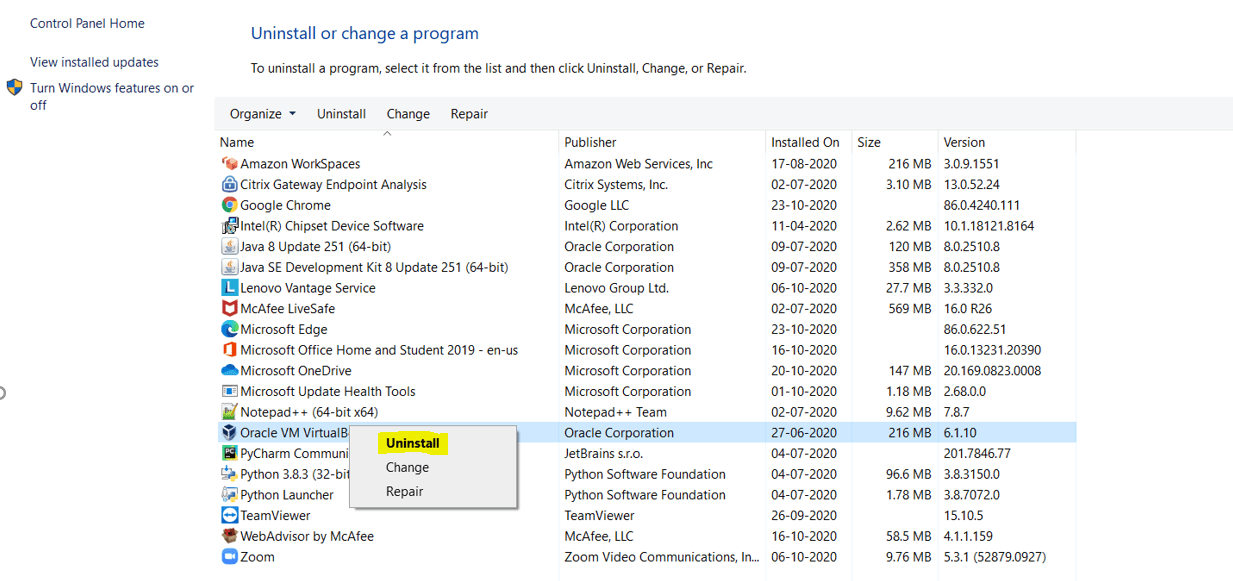Click the Notepad++ program icon
1233x581 pixels.
tap(229, 412)
